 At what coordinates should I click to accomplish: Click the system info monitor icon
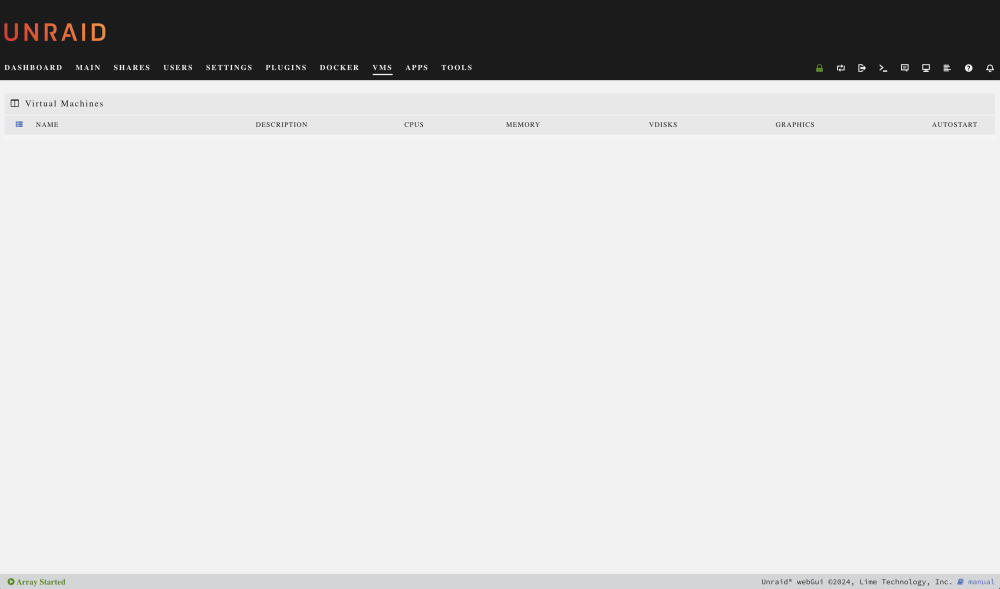click(926, 68)
